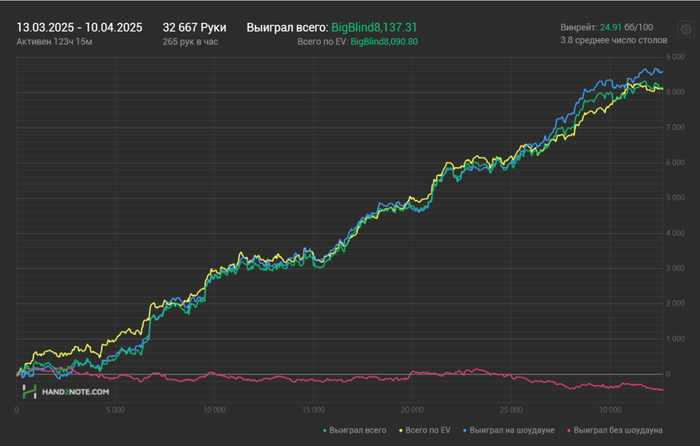700x446 pixels.
Task: Click the 0 y-axis baseline label
Action: pos(668,374)
